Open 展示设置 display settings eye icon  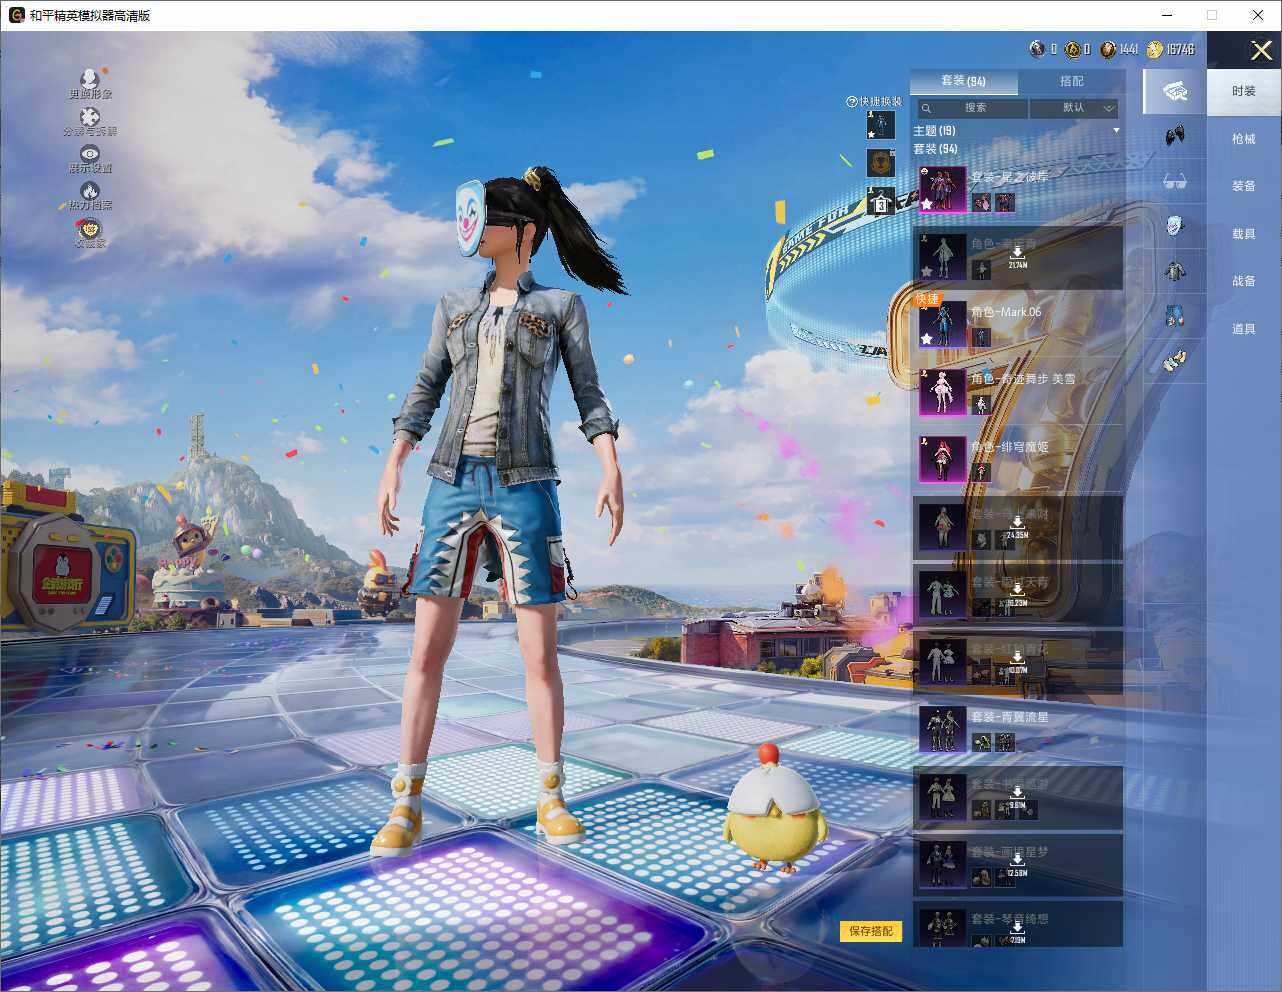90,154
